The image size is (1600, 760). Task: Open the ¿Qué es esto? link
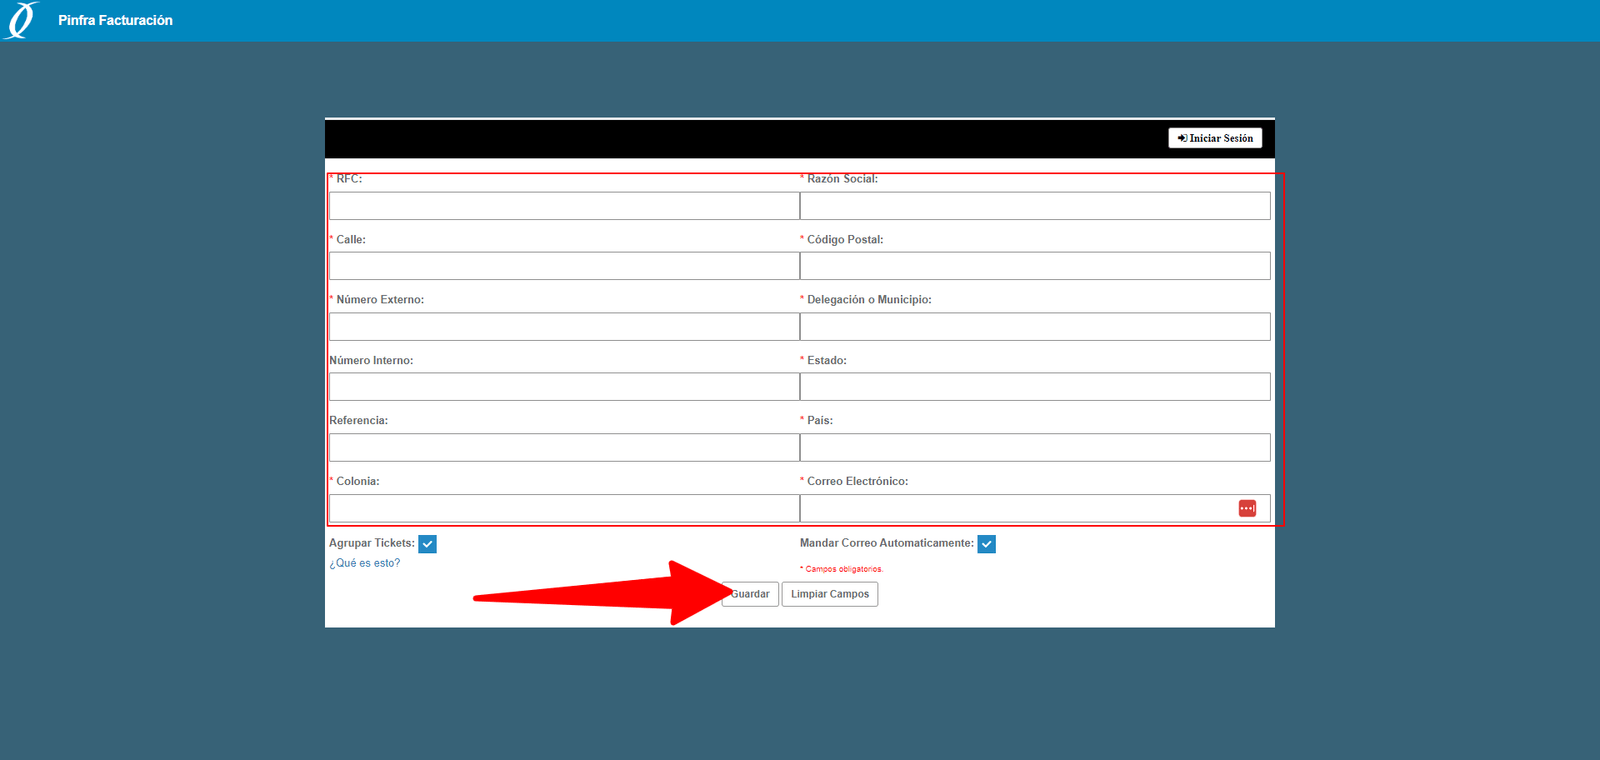(x=365, y=563)
